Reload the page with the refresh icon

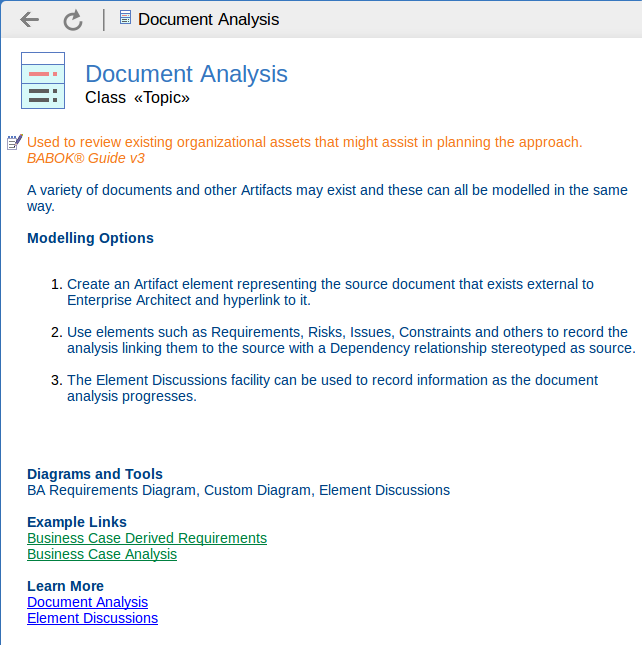coord(72,20)
